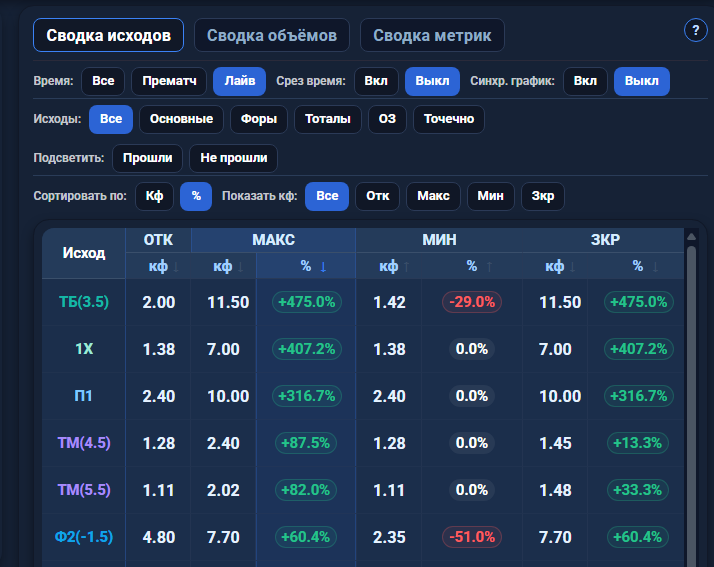Sort by Кф option
This screenshot has width=714, height=567.
[x=154, y=196]
